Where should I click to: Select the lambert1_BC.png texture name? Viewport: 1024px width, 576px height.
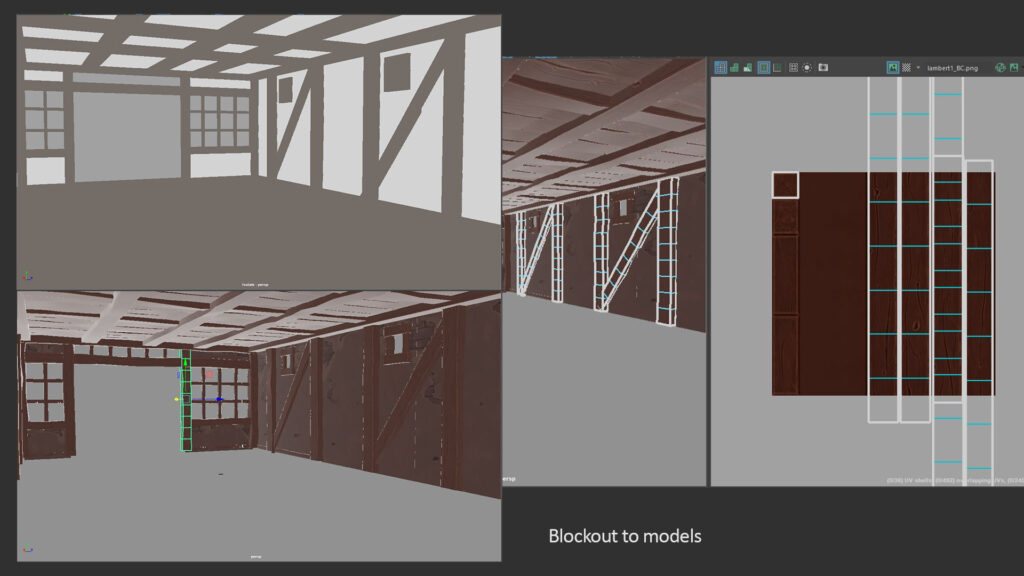coord(952,68)
